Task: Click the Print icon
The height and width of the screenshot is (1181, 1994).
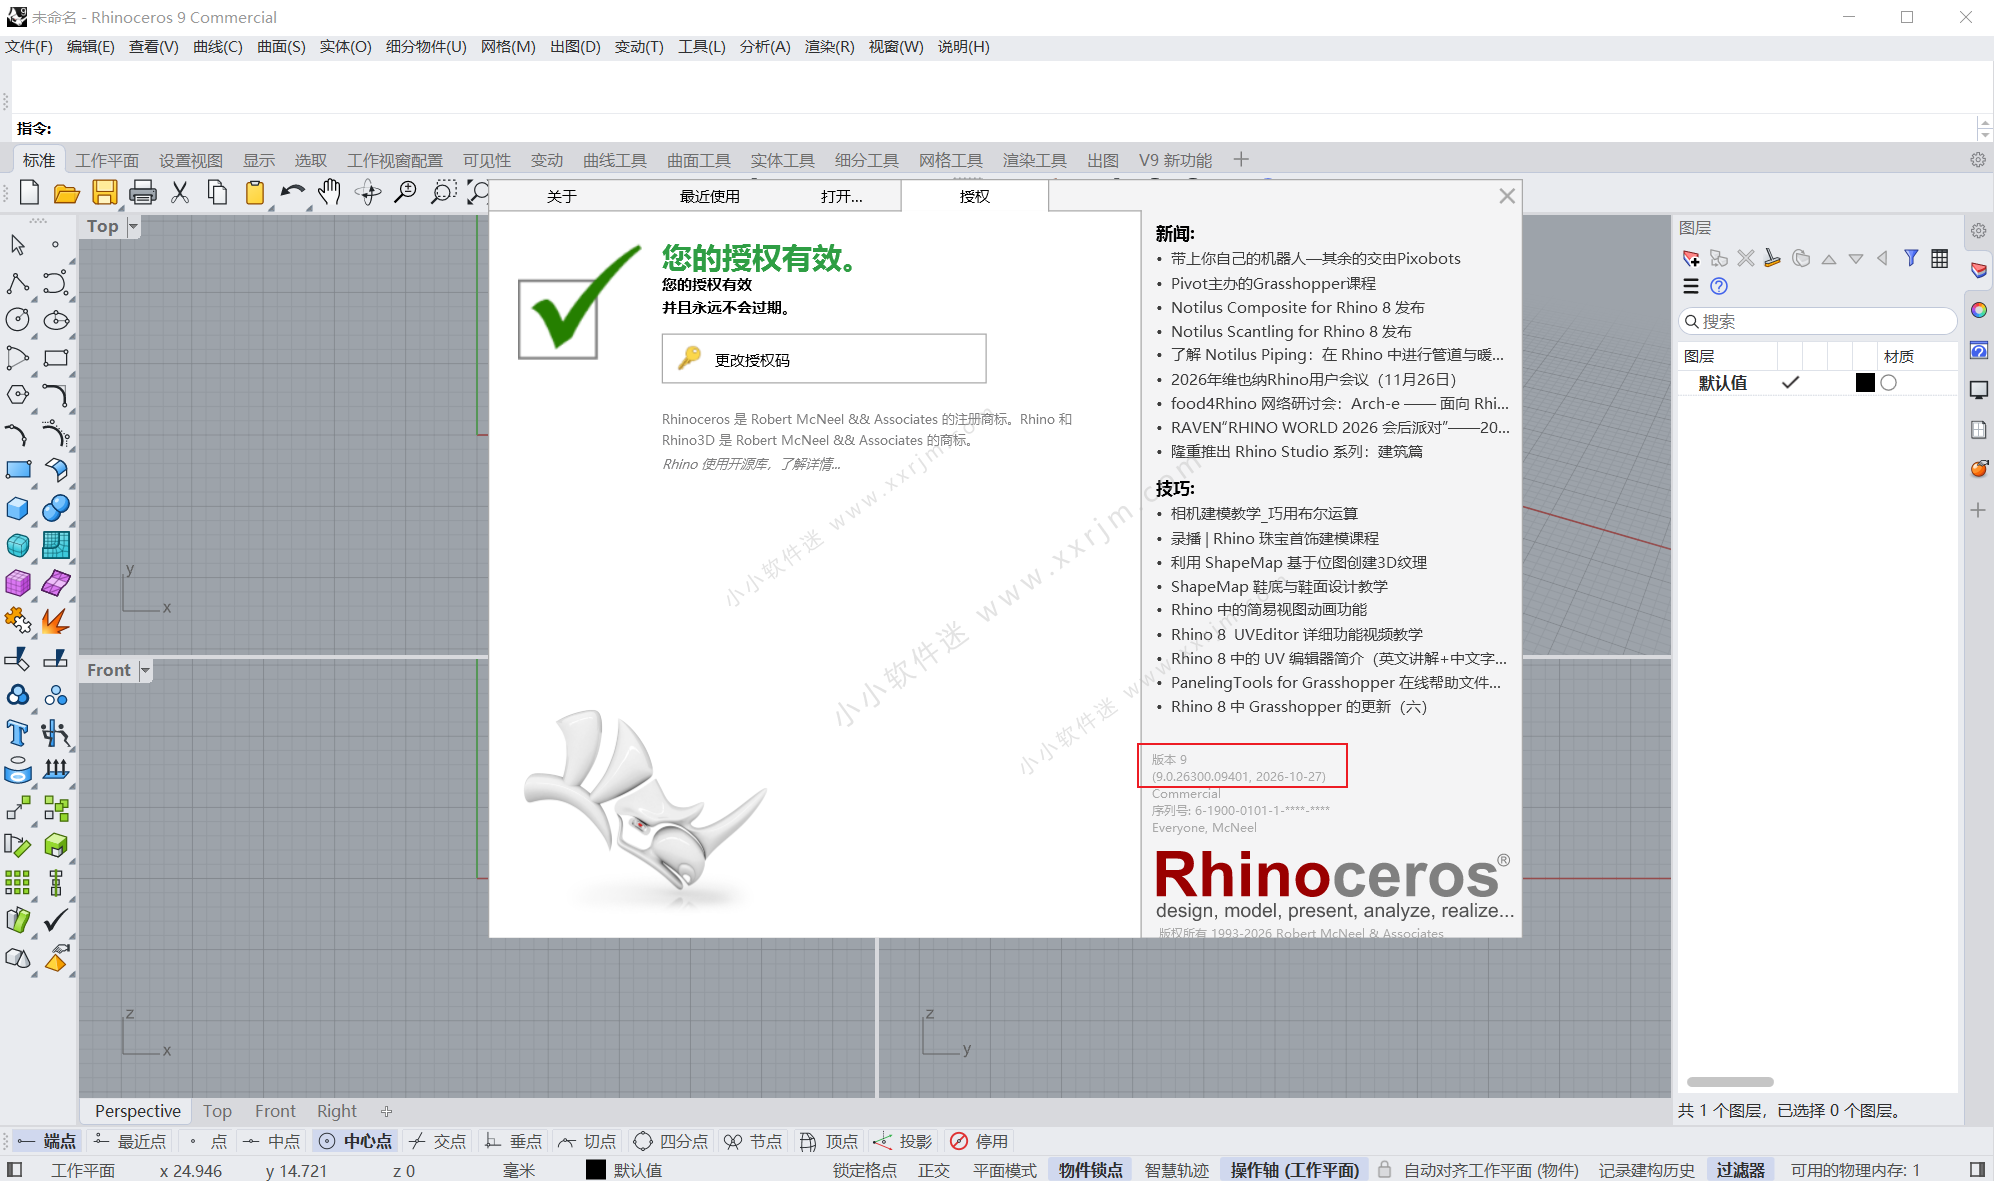Action: pyautogui.click(x=142, y=192)
